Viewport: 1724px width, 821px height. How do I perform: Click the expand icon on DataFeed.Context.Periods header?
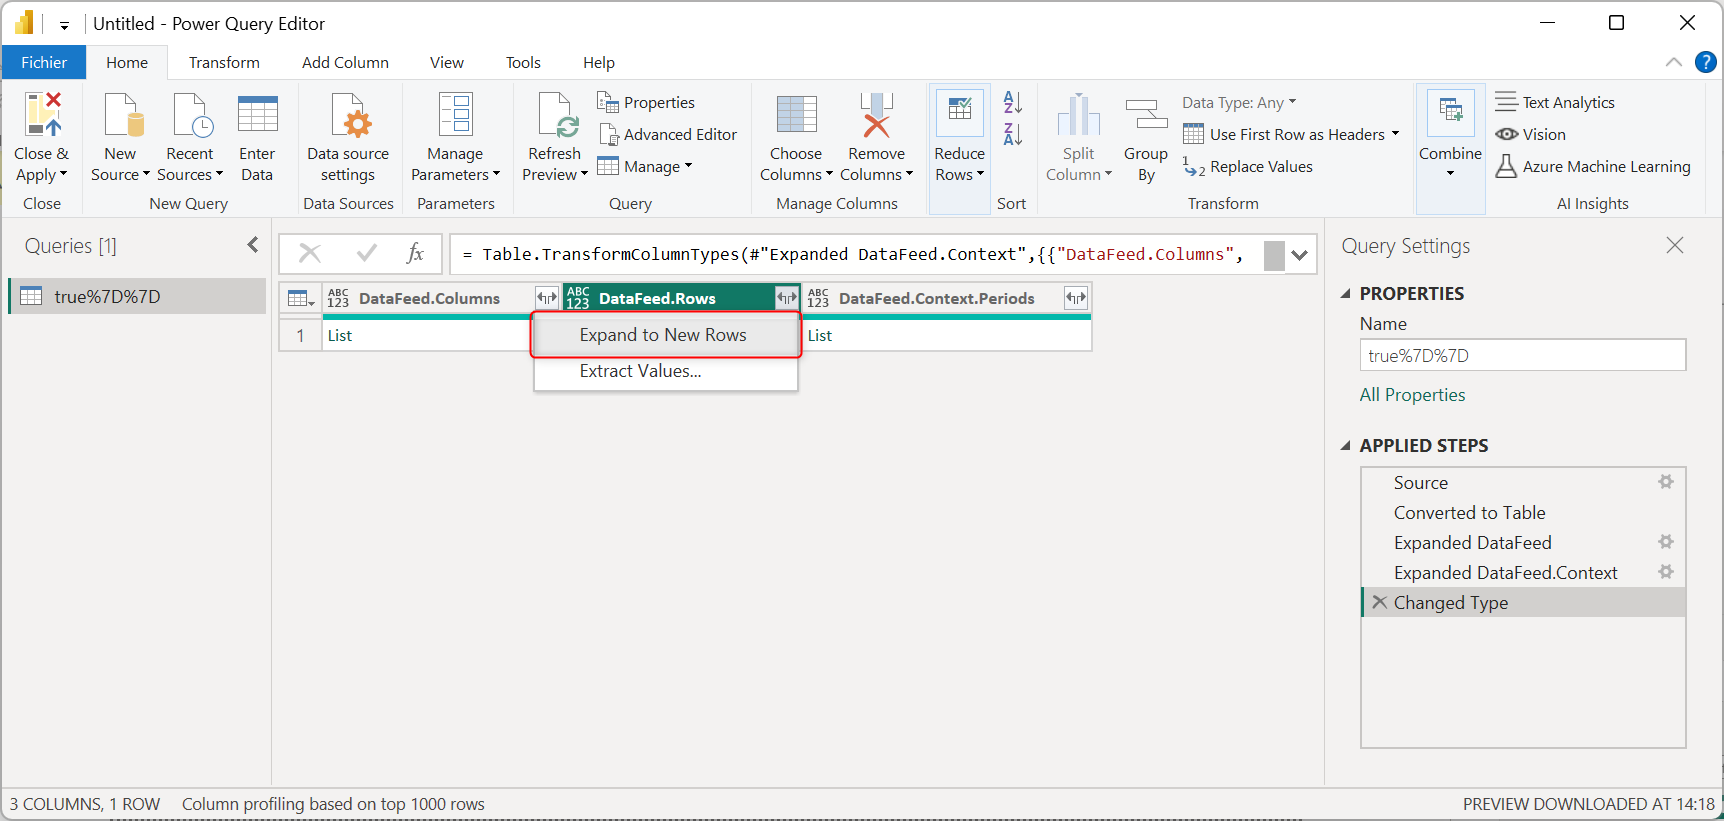click(x=1075, y=298)
